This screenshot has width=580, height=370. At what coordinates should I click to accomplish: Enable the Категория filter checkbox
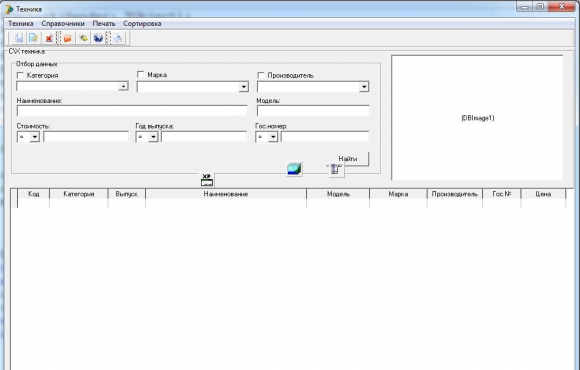pyautogui.click(x=20, y=75)
